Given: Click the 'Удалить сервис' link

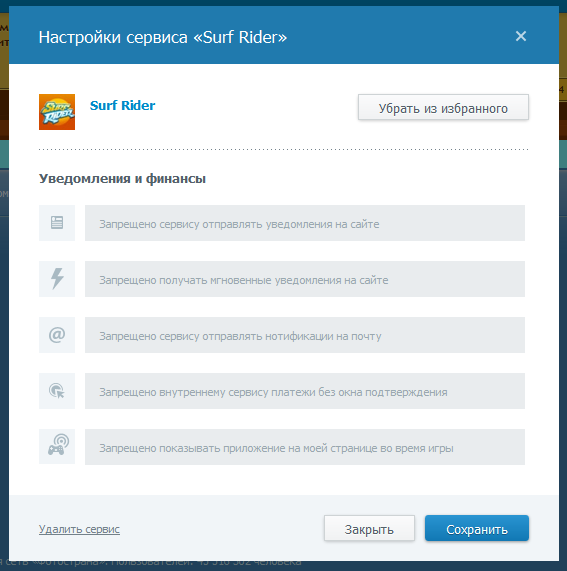Looking at the screenshot, I should (x=79, y=529).
